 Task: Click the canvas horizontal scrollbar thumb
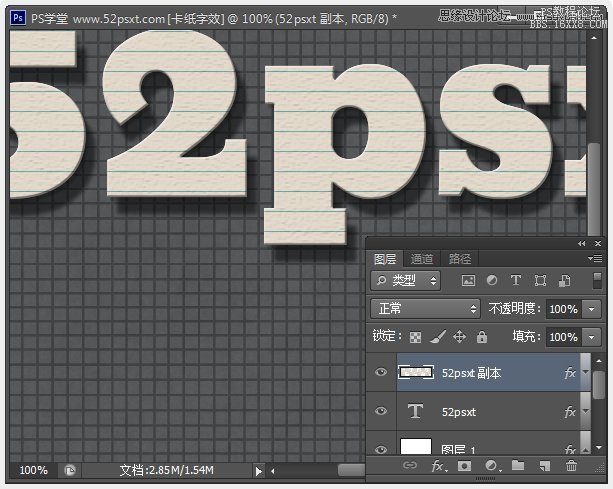click(x=351, y=470)
